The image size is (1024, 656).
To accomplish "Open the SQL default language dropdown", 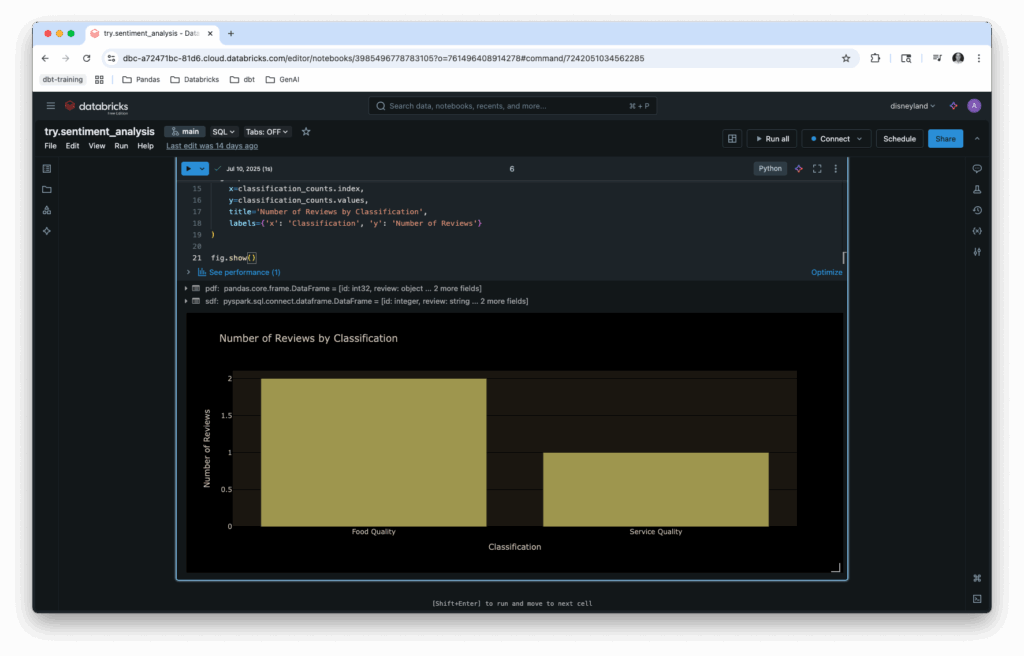I will tap(223, 132).
